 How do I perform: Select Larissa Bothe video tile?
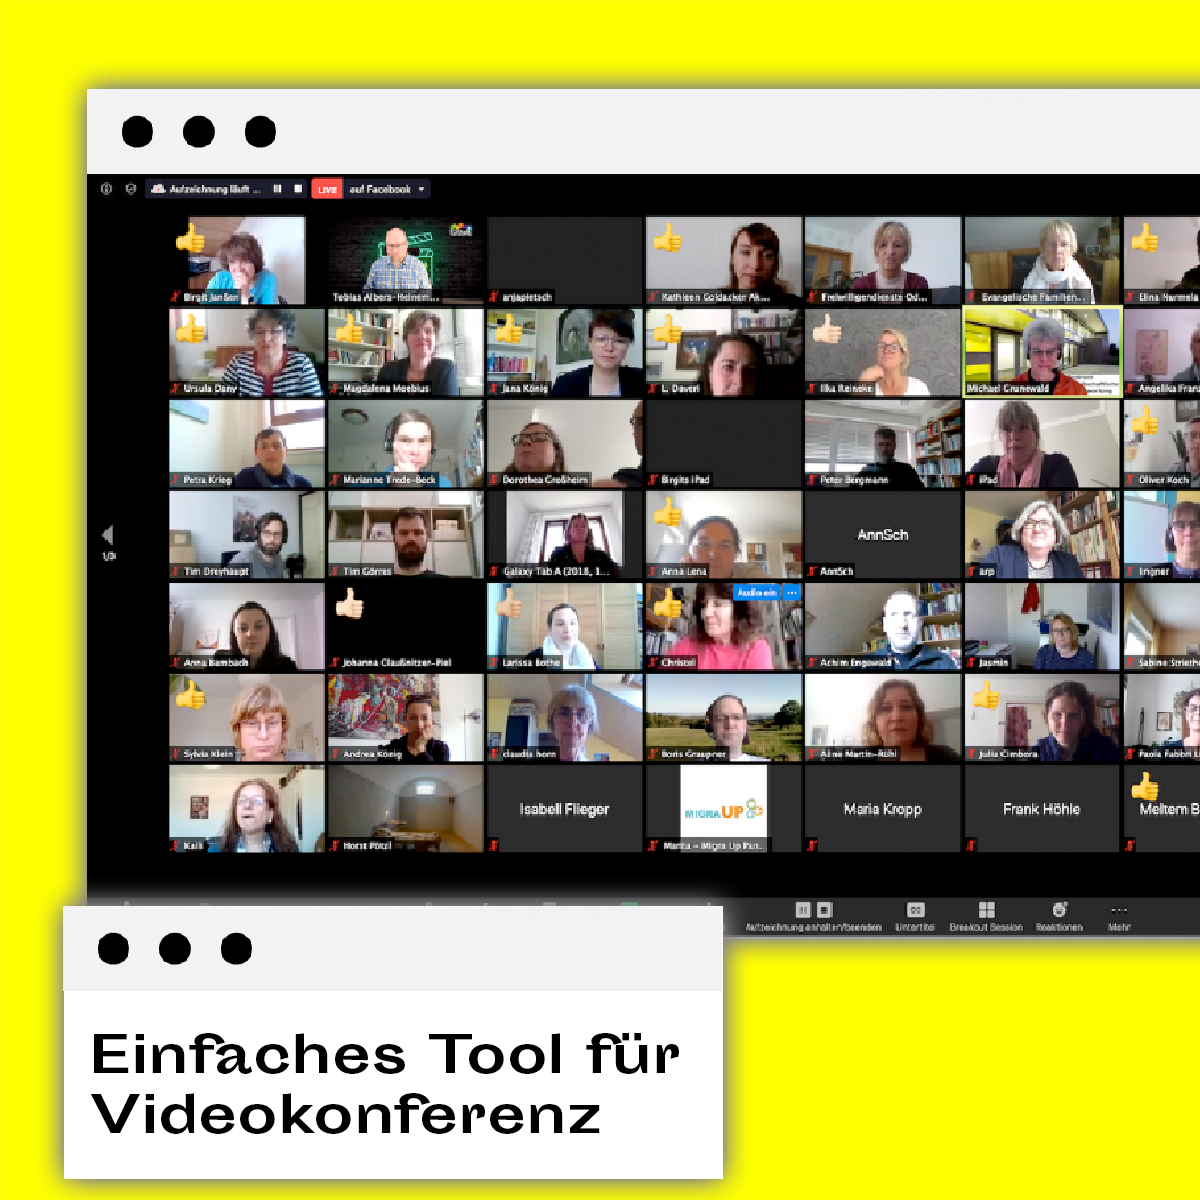click(564, 627)
